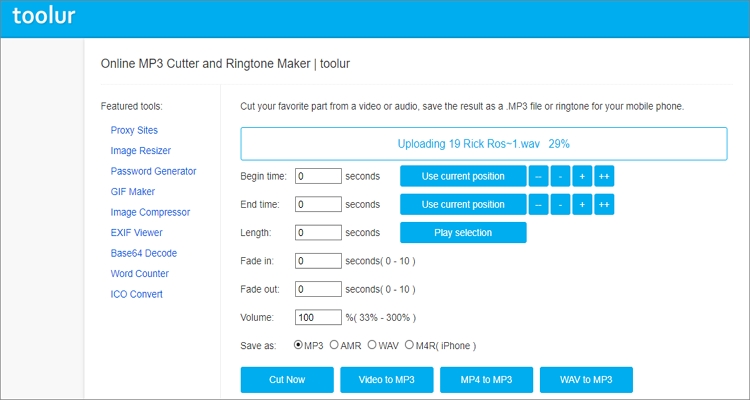Click the MP4 to MP3 button
Image resolution: width=750 pixels, height=400 pixels.
click(486, 380)
